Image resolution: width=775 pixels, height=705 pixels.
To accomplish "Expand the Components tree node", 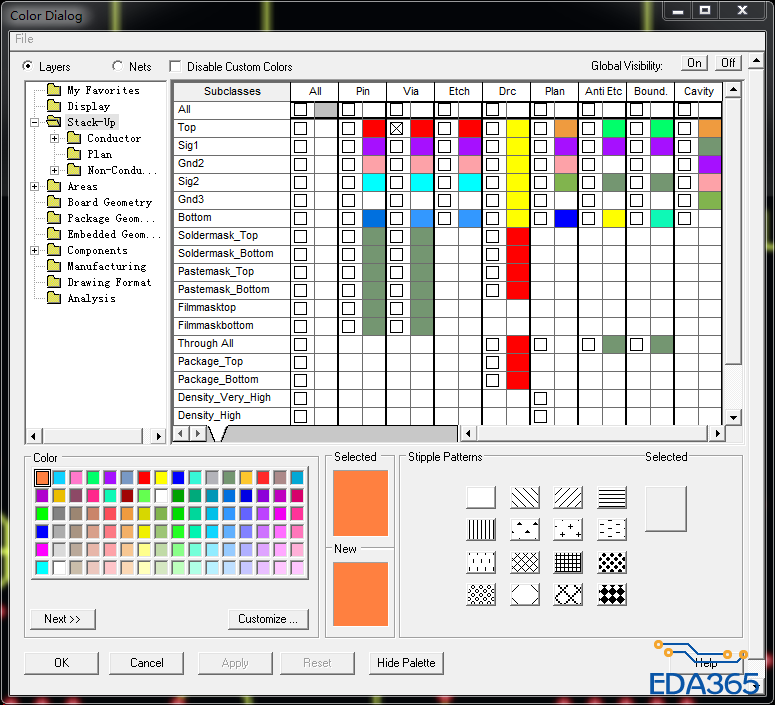I will 35,250.
